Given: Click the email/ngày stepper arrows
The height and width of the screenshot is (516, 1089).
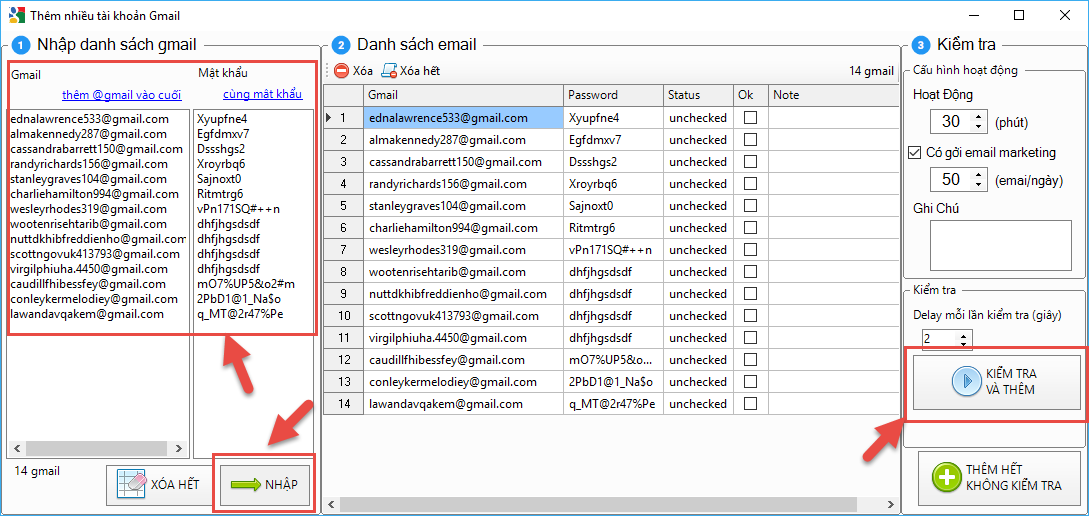Looking at the screenshot, I should (979, 180).
